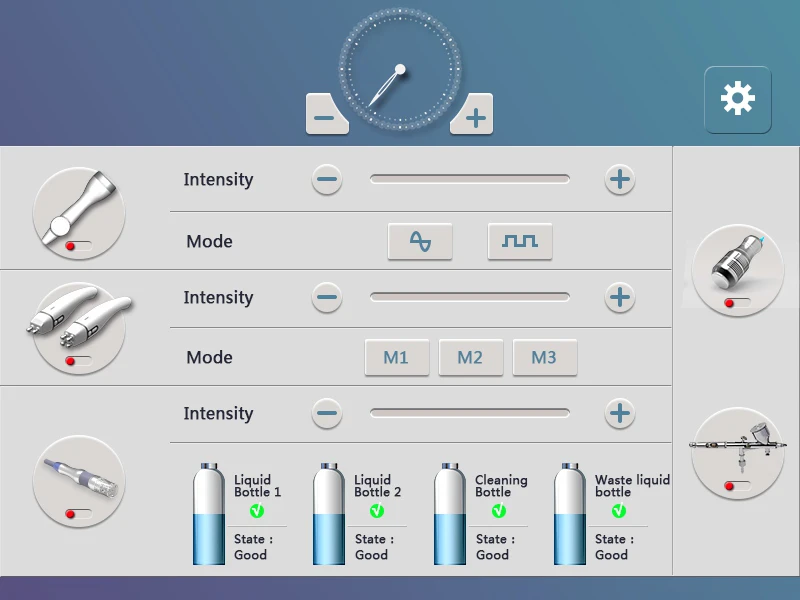Open settings with the gear icon

tap(737, 99)
